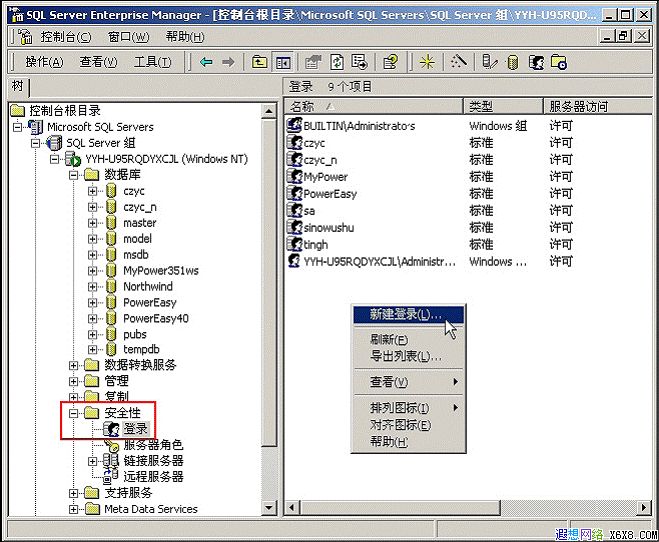Click tree pane scroll up arrow
Image resolution: width=659 pixels, height=542 pixels.
269,111
